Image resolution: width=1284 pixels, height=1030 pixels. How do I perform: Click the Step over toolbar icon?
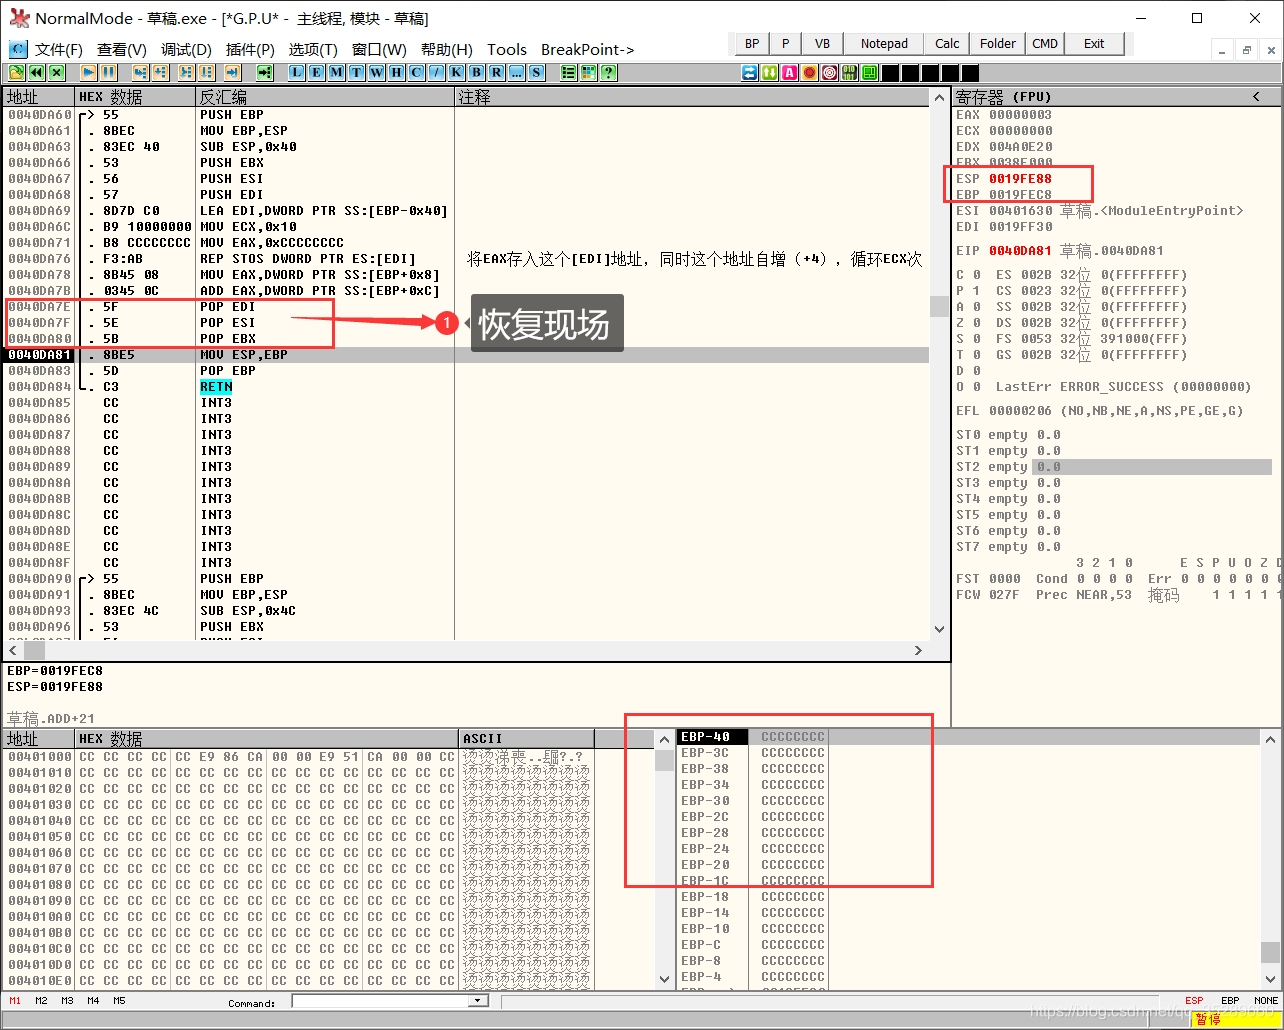pos(160,72)
